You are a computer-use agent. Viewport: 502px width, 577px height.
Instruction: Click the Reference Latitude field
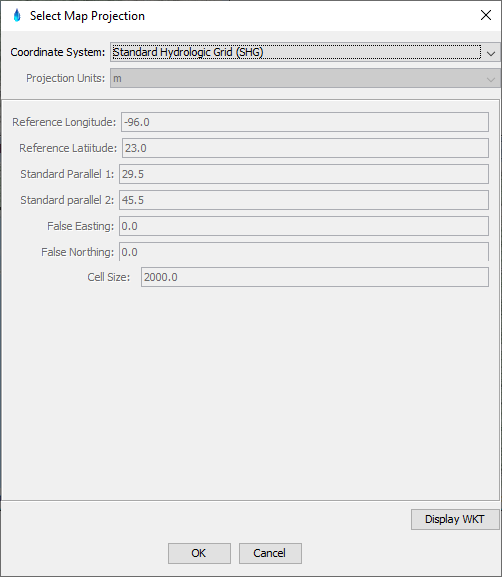[305, 148]
